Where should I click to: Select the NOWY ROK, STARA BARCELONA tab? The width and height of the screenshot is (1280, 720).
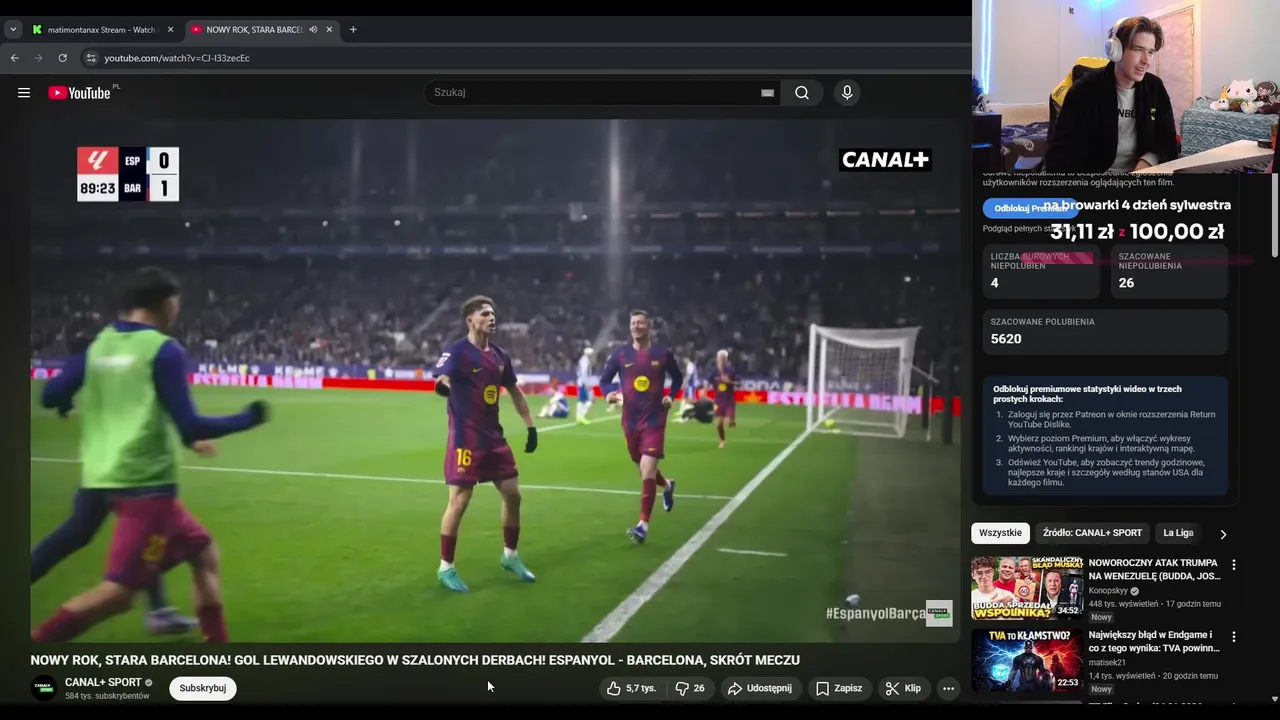point(252,30)
